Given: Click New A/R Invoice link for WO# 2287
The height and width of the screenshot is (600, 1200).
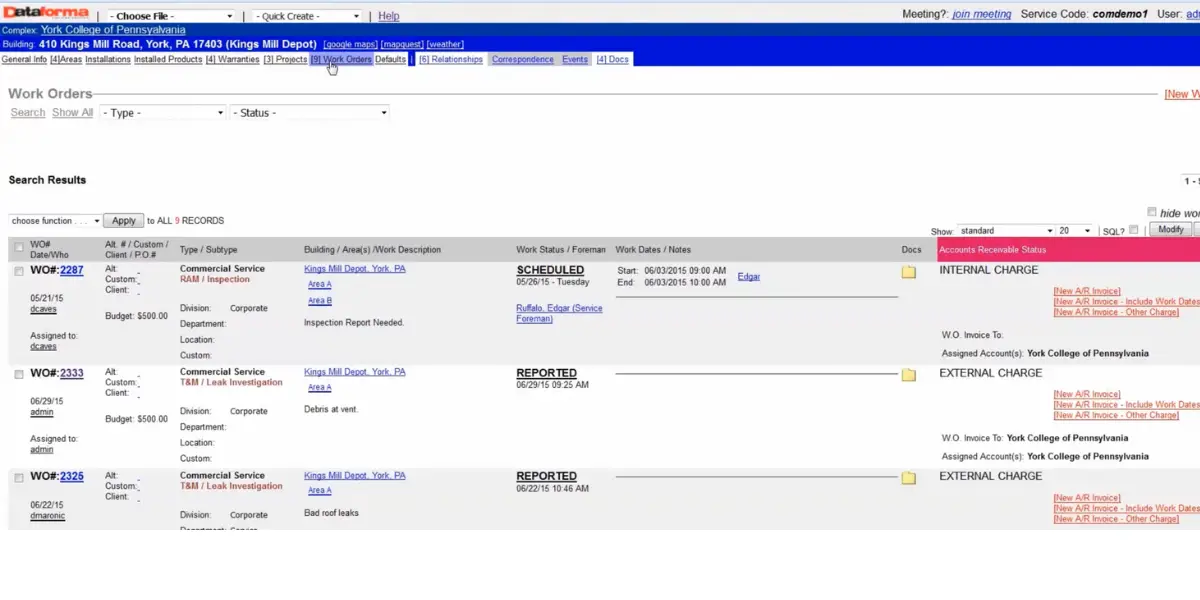Looking at the screenshot, I should pyautogui.click(x=1087, y=291).
